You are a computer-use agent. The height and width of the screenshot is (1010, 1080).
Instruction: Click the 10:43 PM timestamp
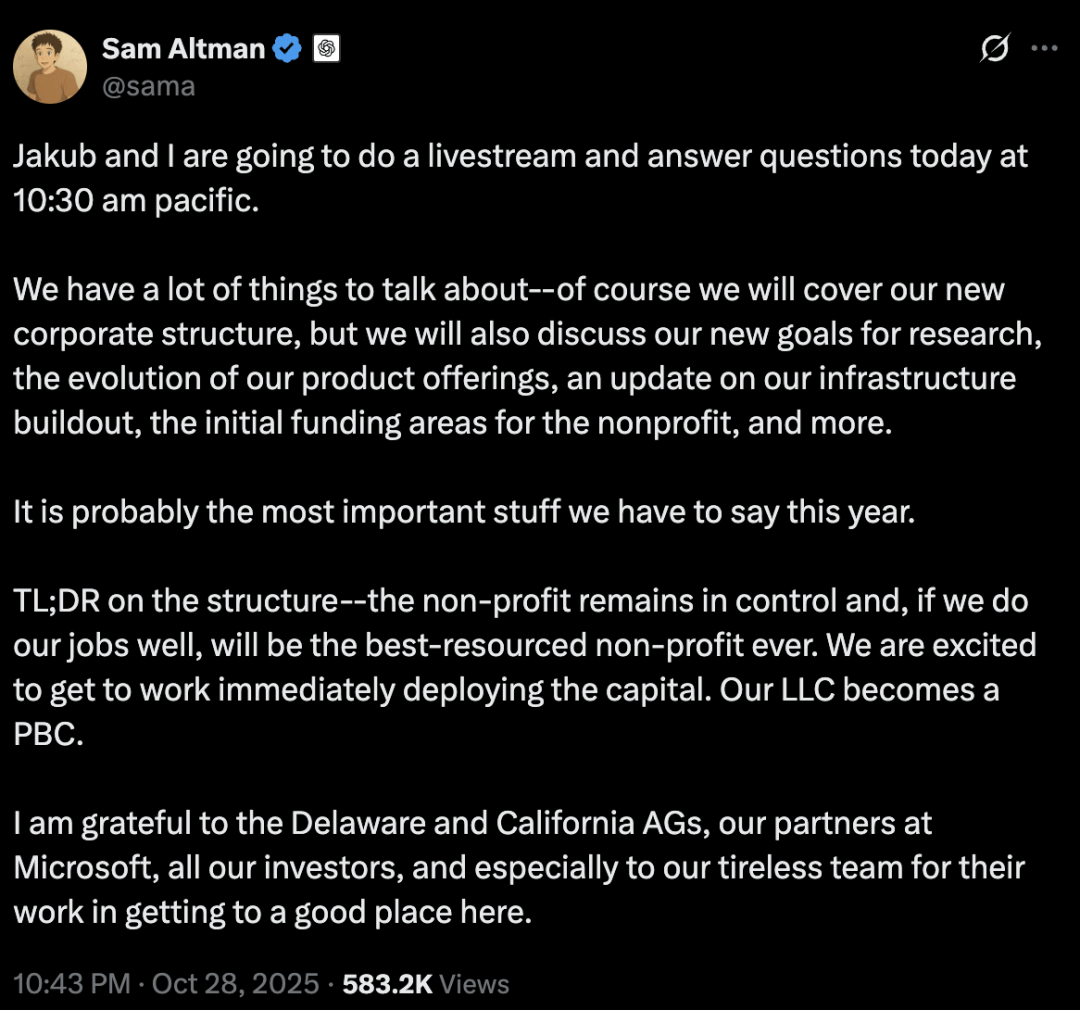72,983
